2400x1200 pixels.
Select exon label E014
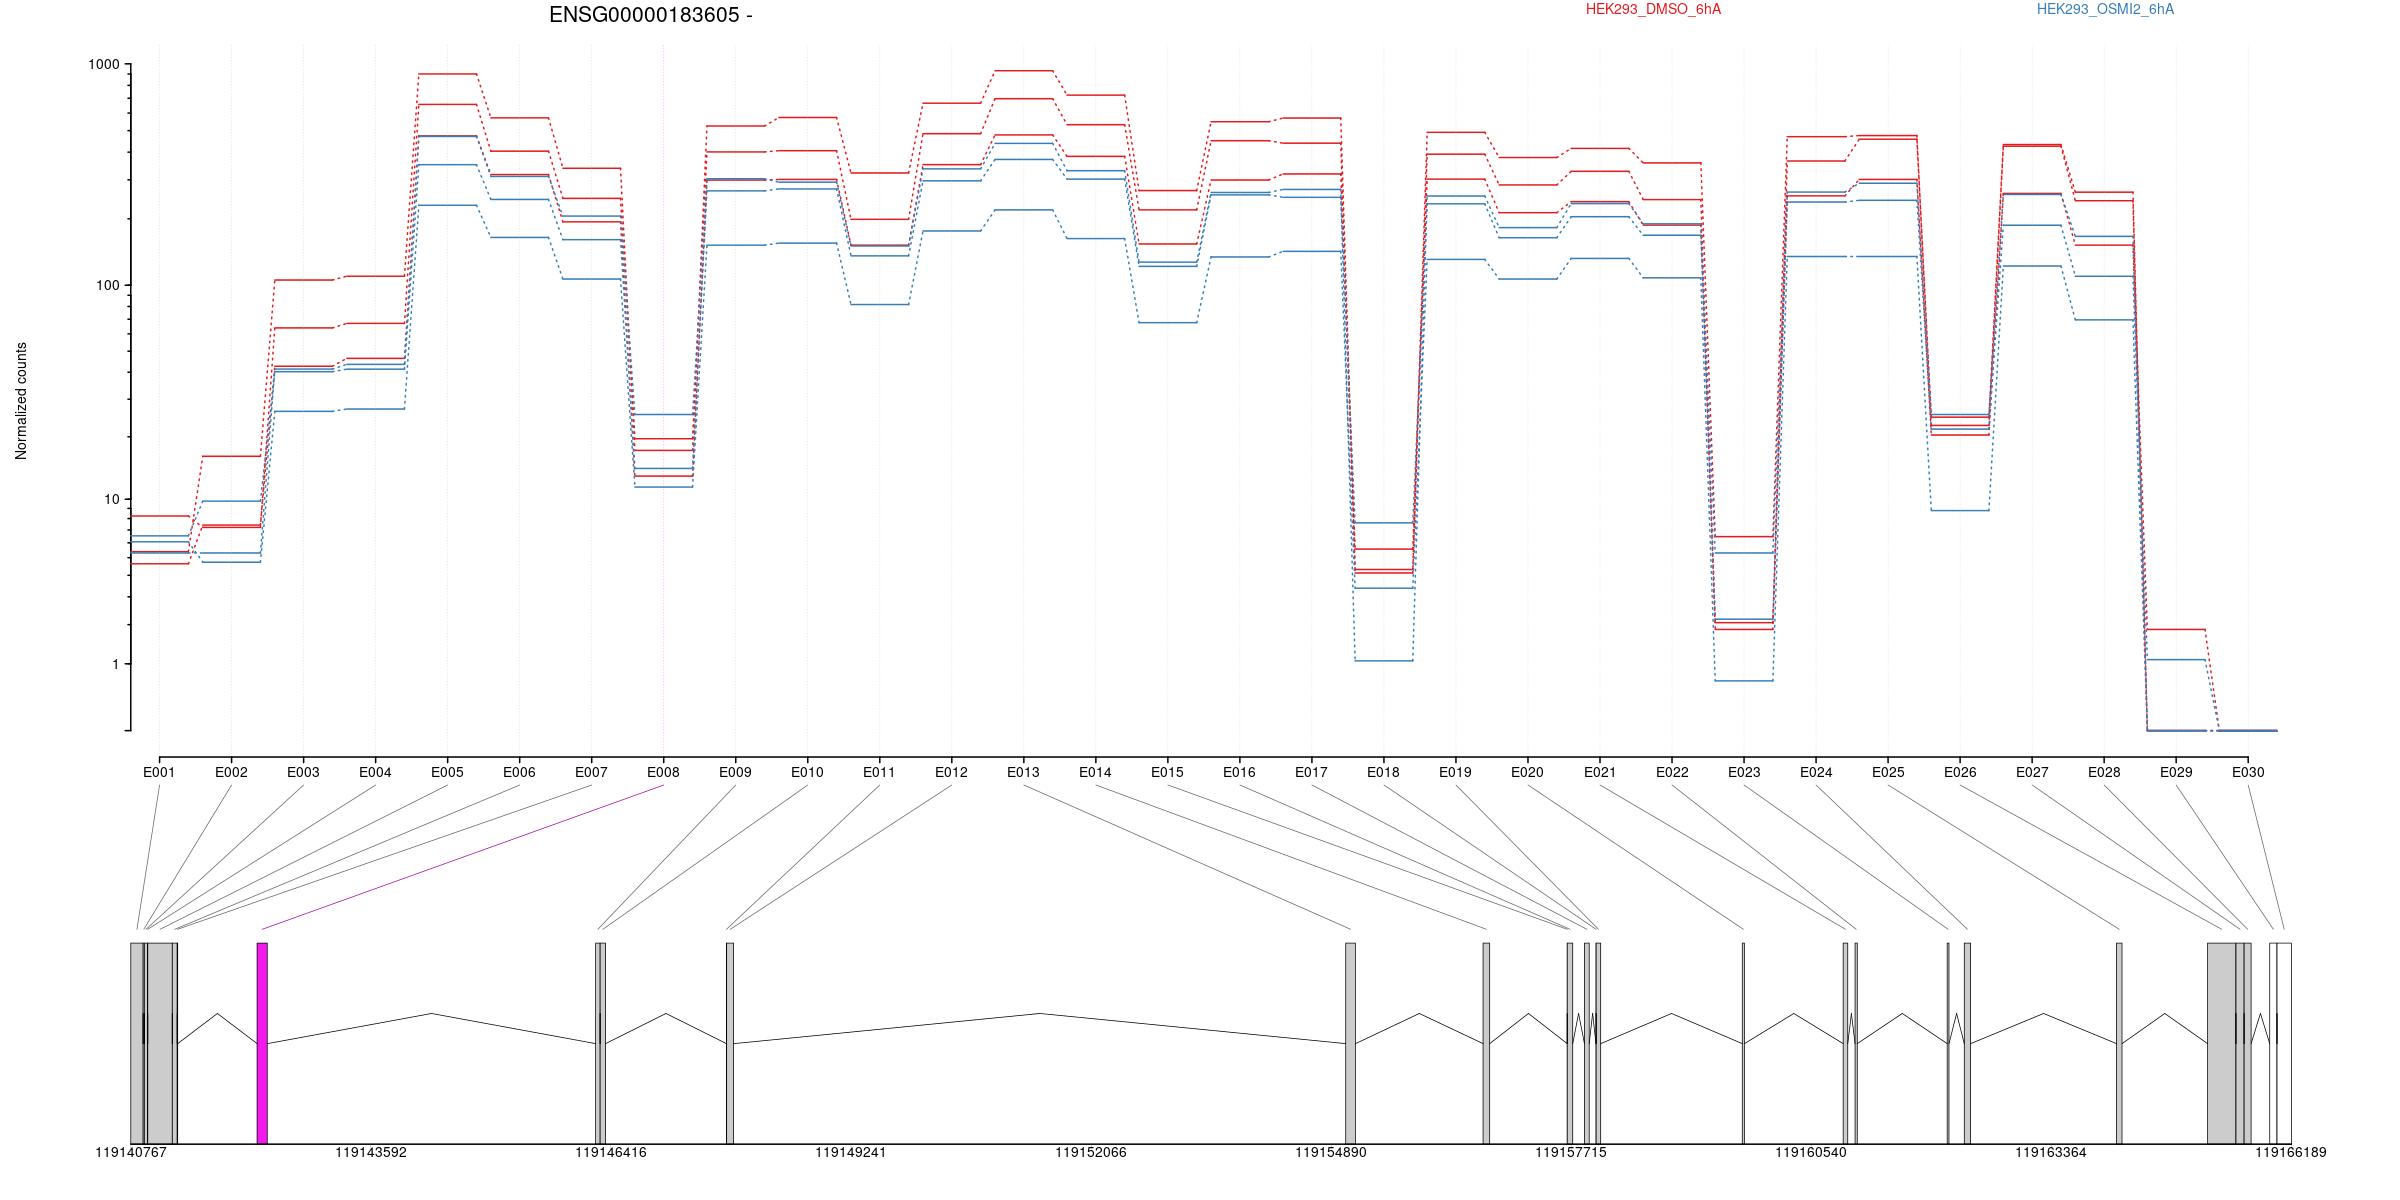1095,772
